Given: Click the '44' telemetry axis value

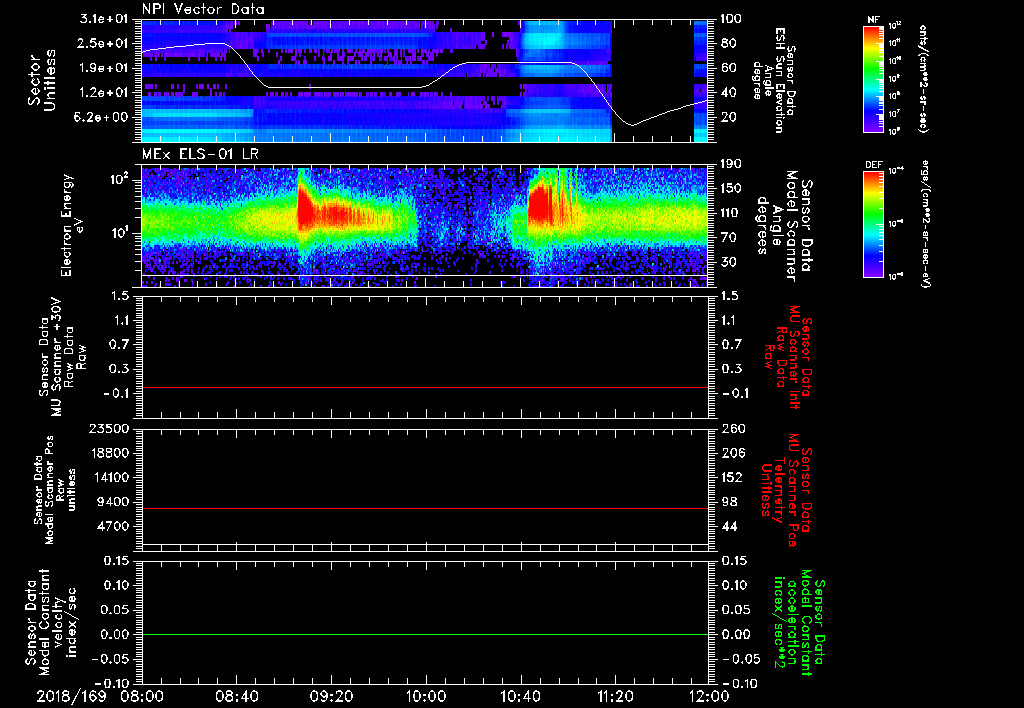Looking at the screenshot, I should 729,526.
